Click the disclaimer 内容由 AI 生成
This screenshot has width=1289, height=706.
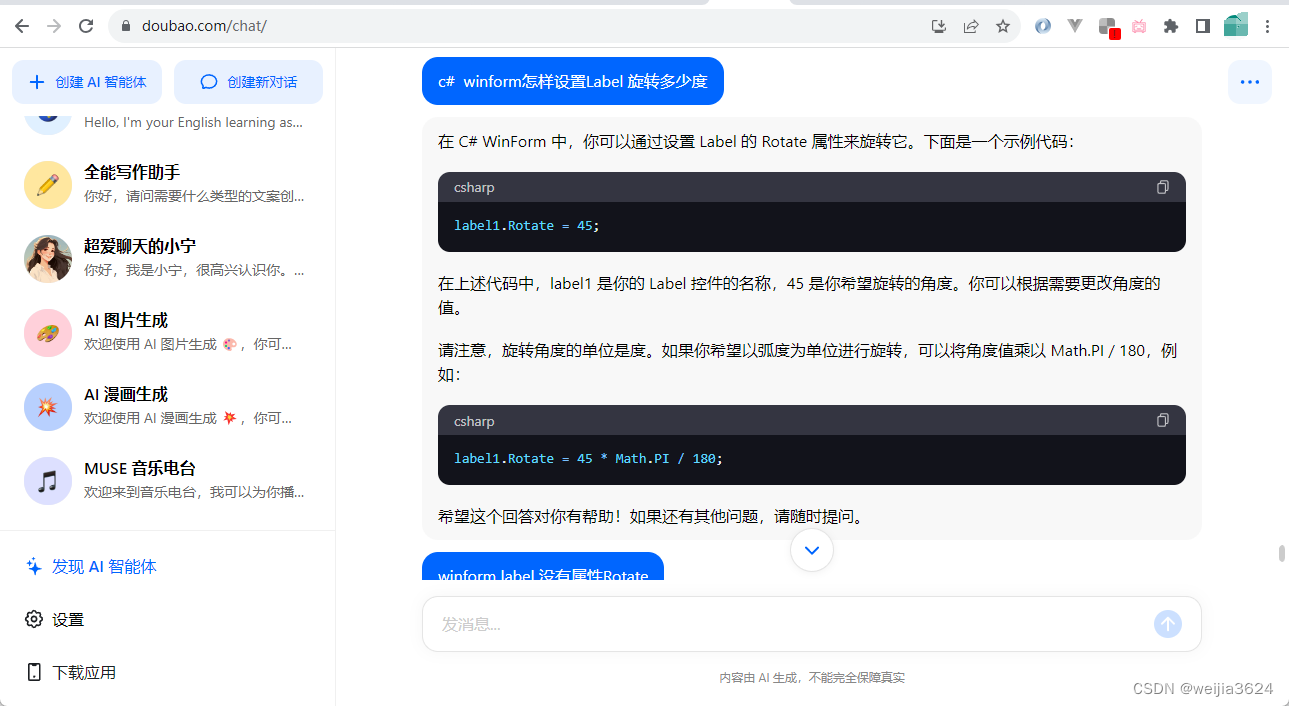pos(812,677)
